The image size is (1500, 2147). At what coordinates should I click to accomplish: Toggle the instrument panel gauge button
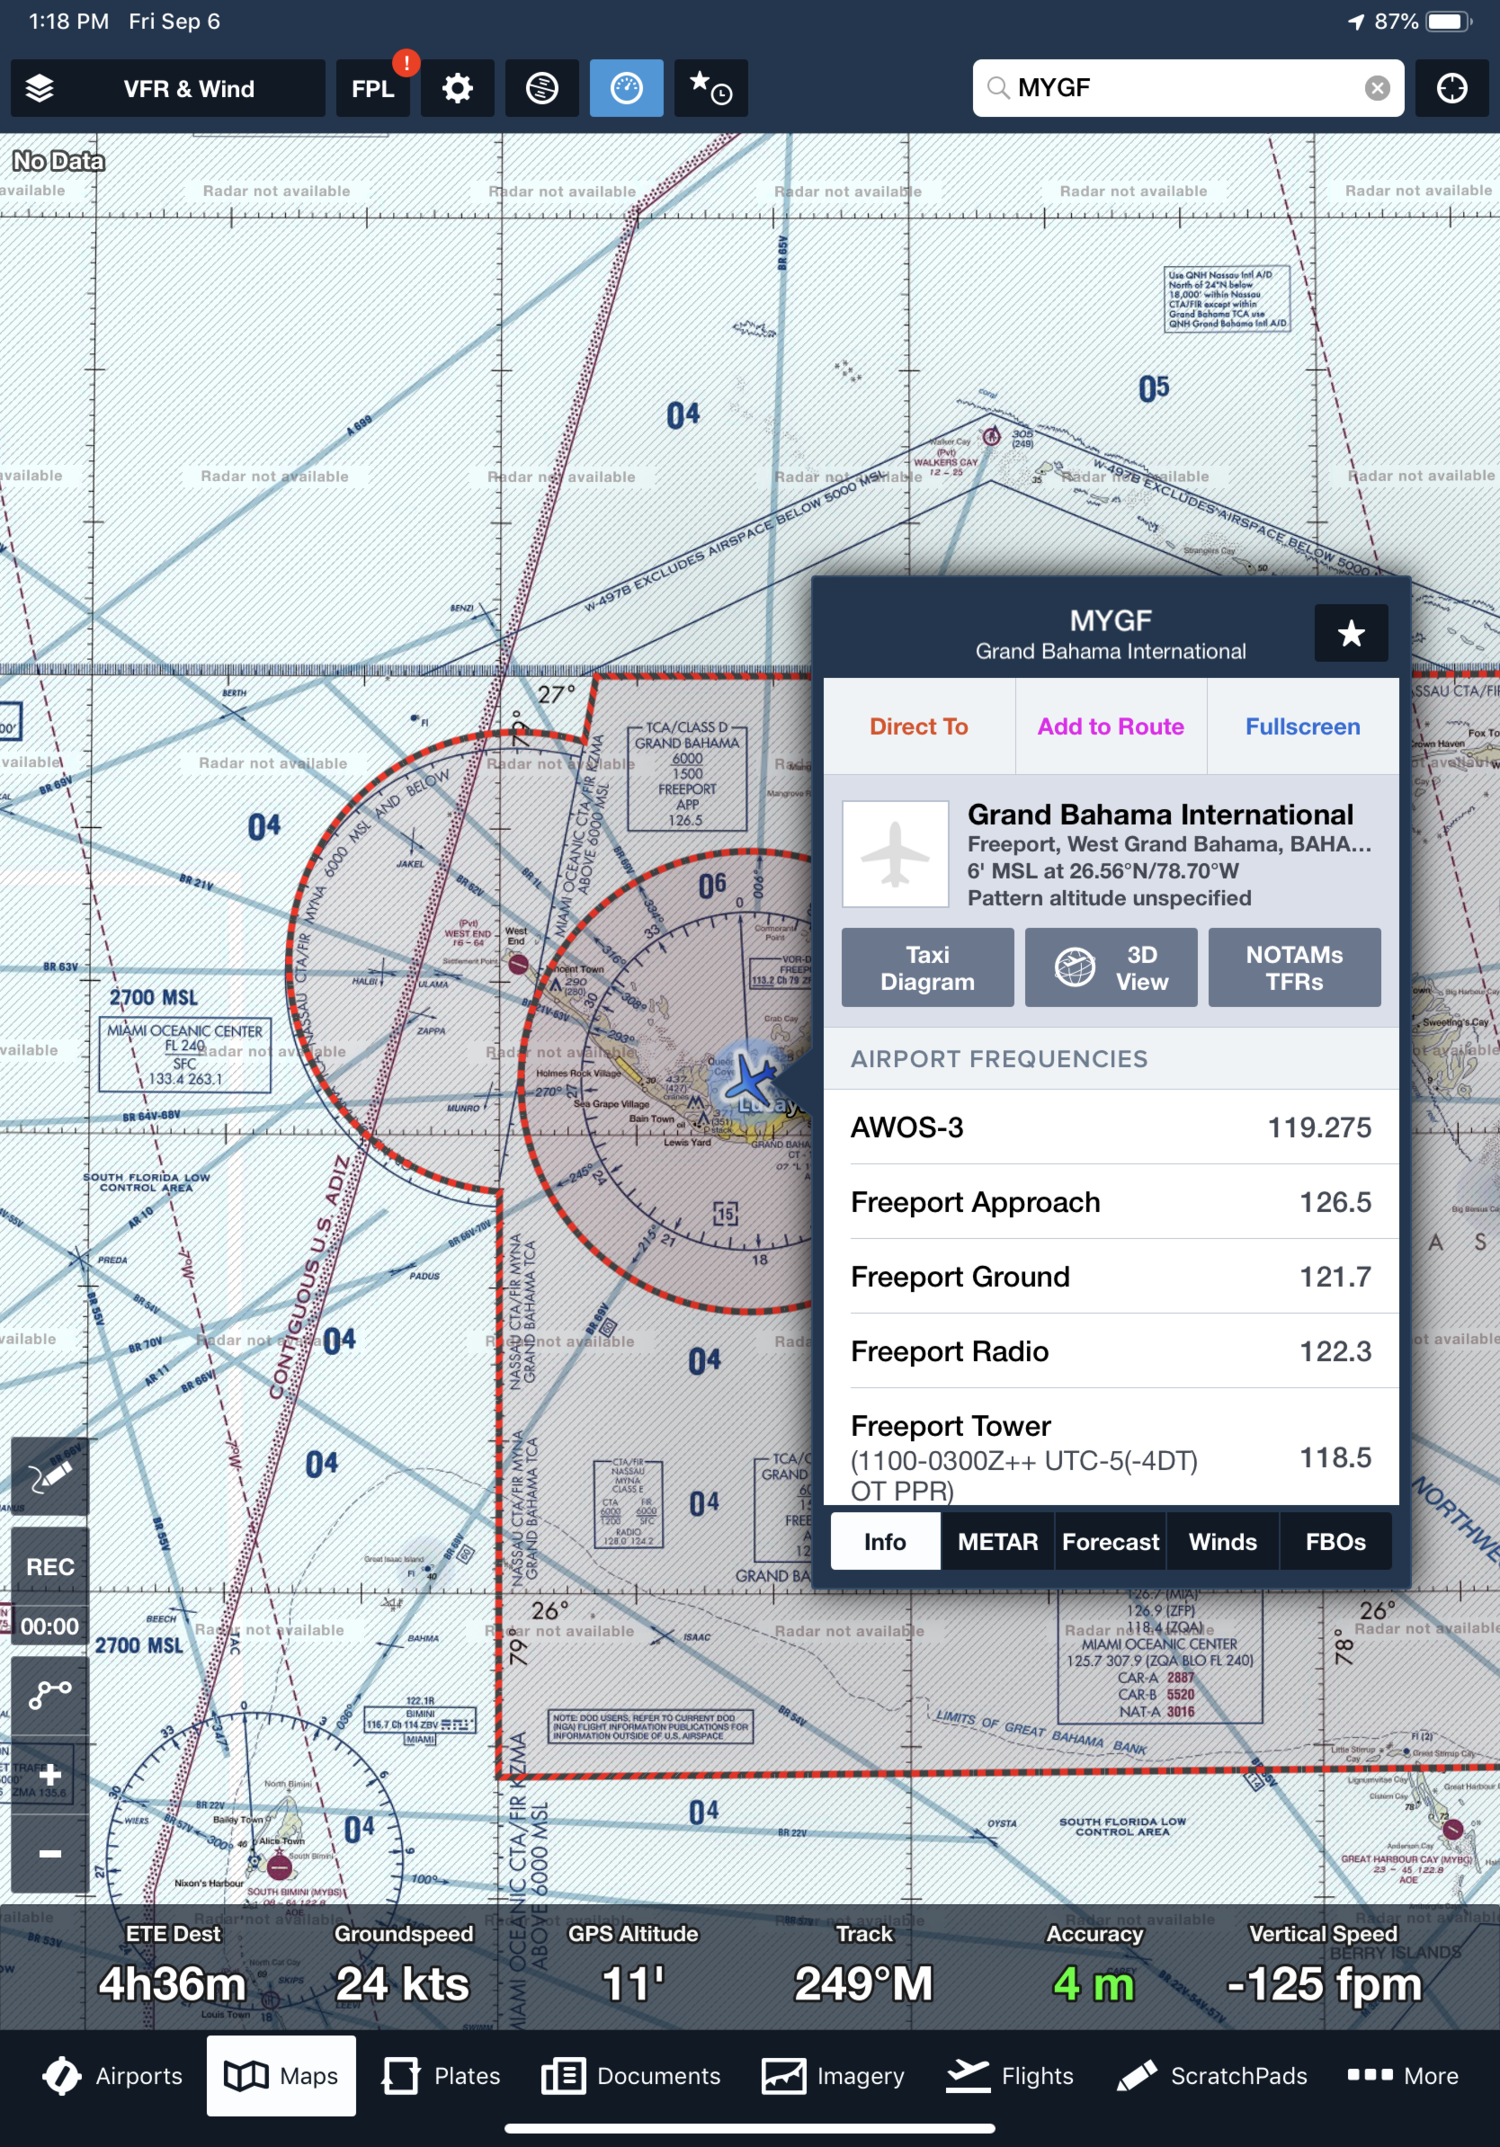(x=626, y=88)
